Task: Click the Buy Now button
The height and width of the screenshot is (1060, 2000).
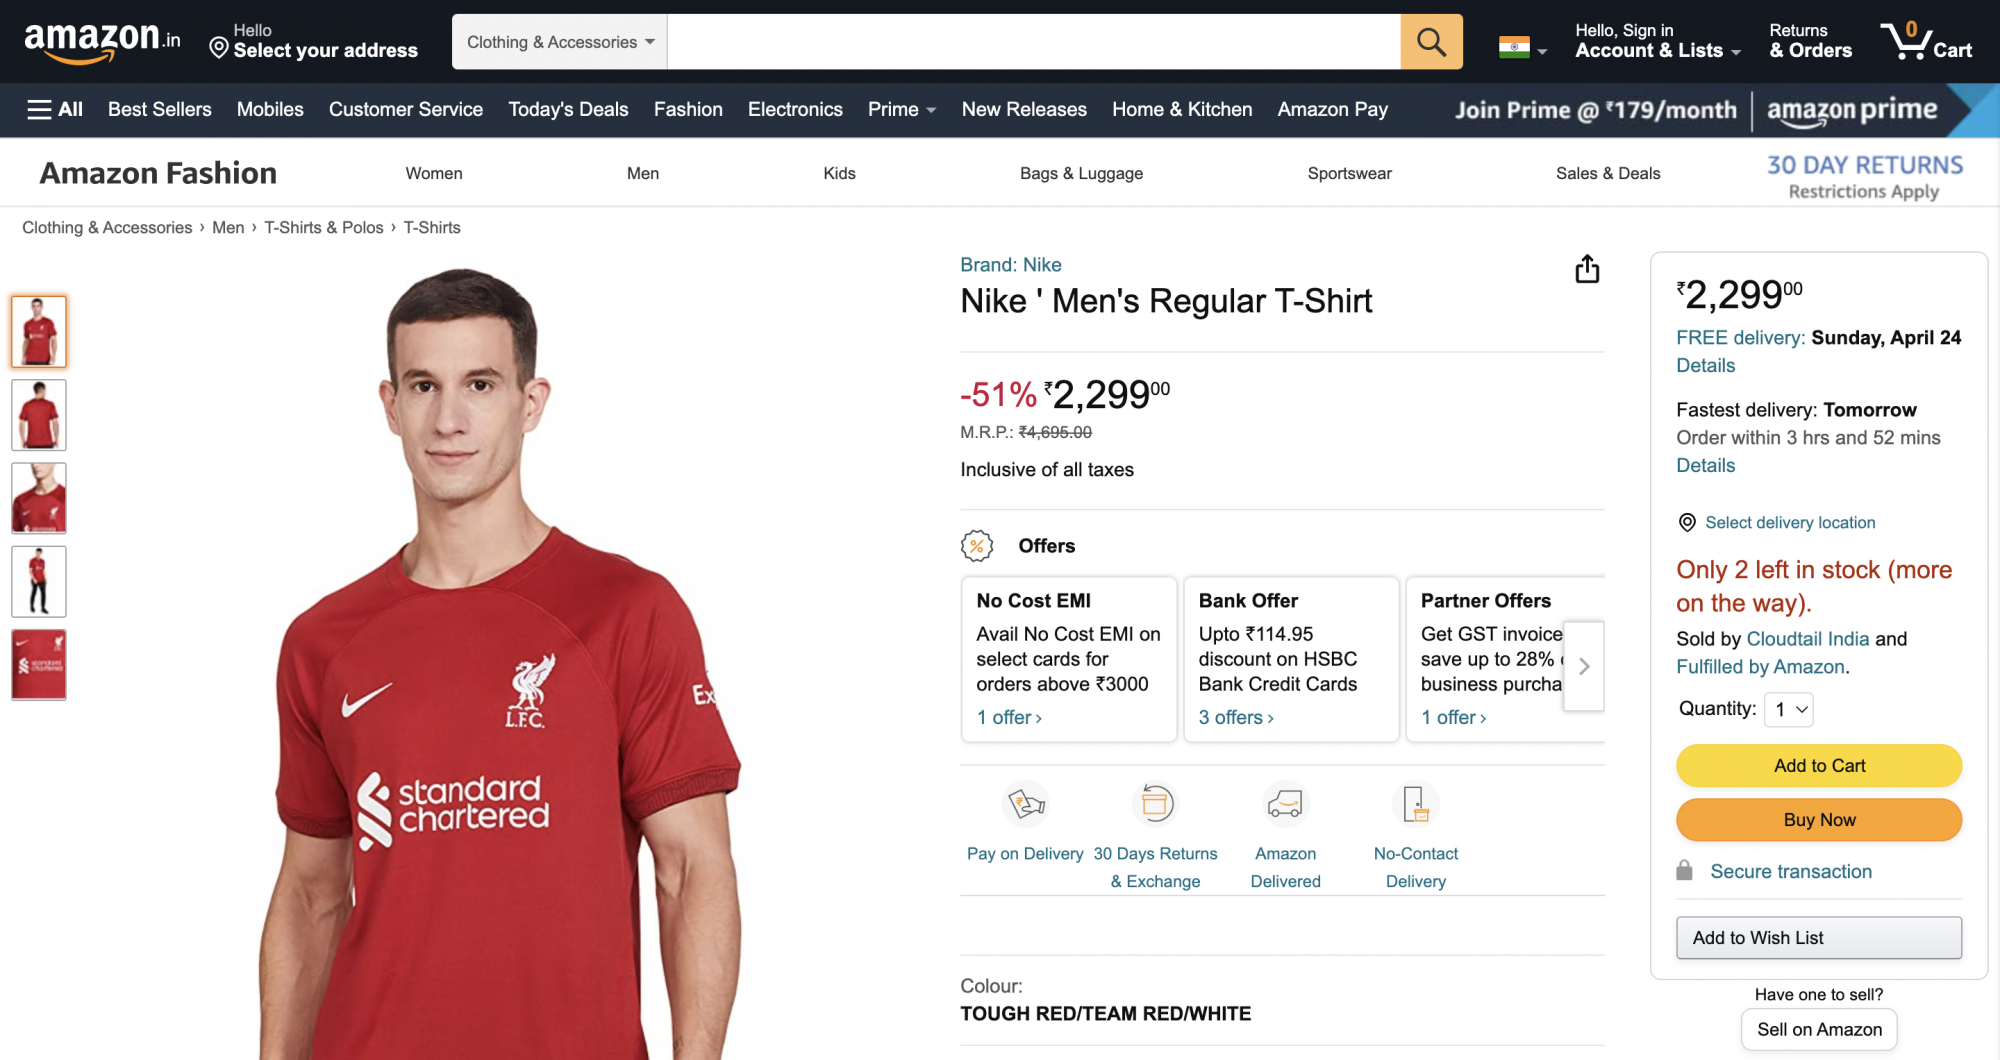Action: (x=1819, y=820)
